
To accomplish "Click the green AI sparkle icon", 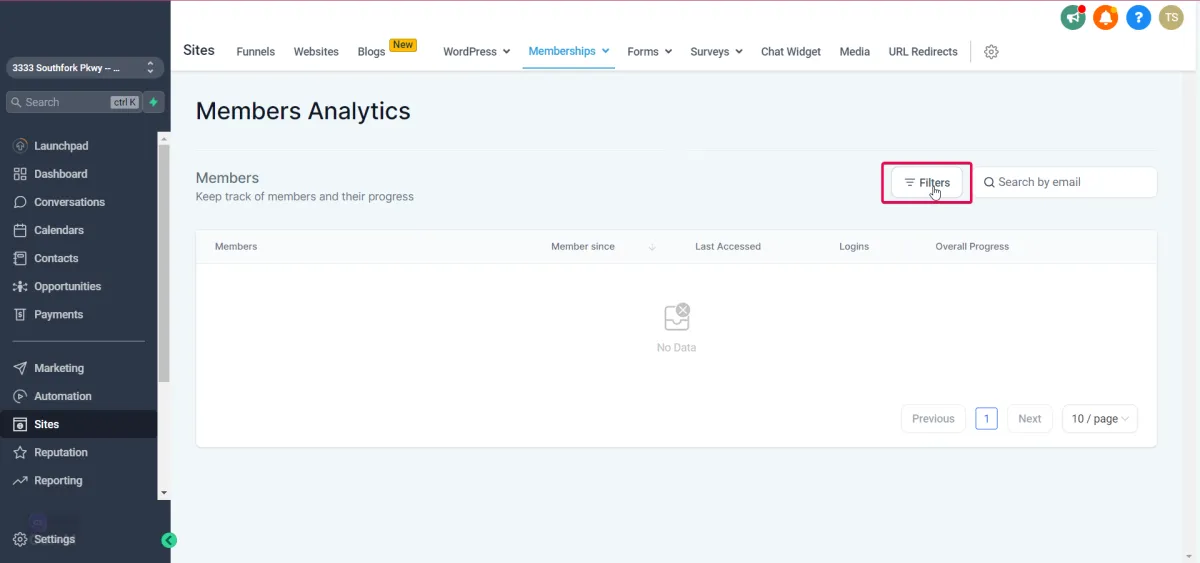I will [x=154, y=102].
